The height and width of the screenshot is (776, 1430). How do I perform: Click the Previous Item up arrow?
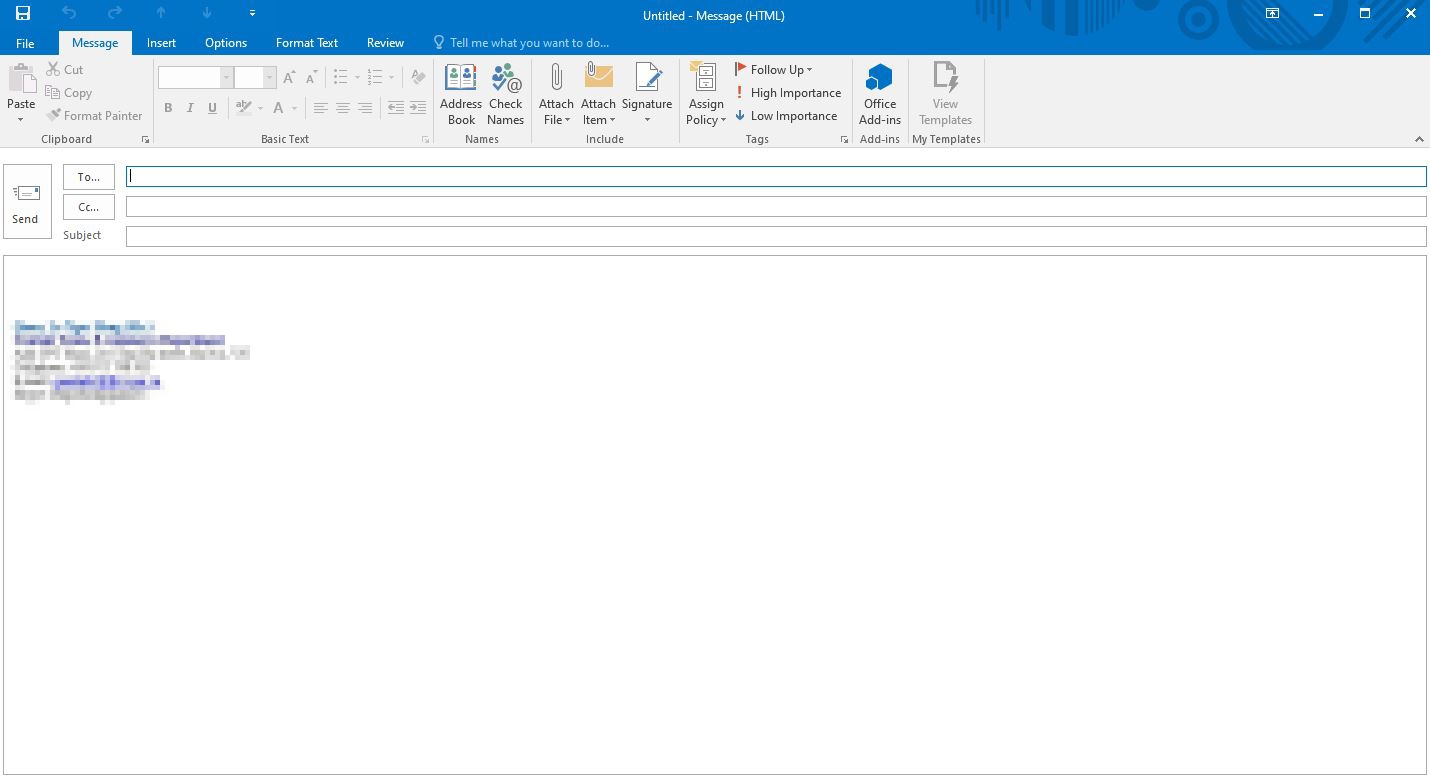tap(161, 13)
